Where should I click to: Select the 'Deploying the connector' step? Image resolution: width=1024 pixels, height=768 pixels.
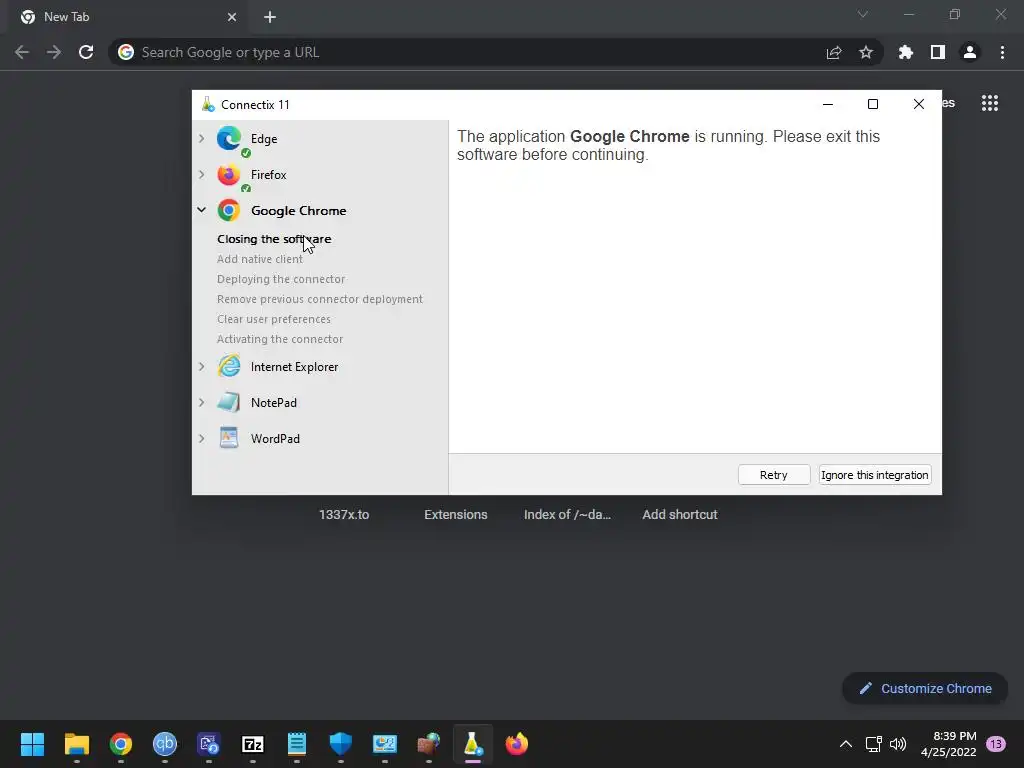(x=281, y=279)
